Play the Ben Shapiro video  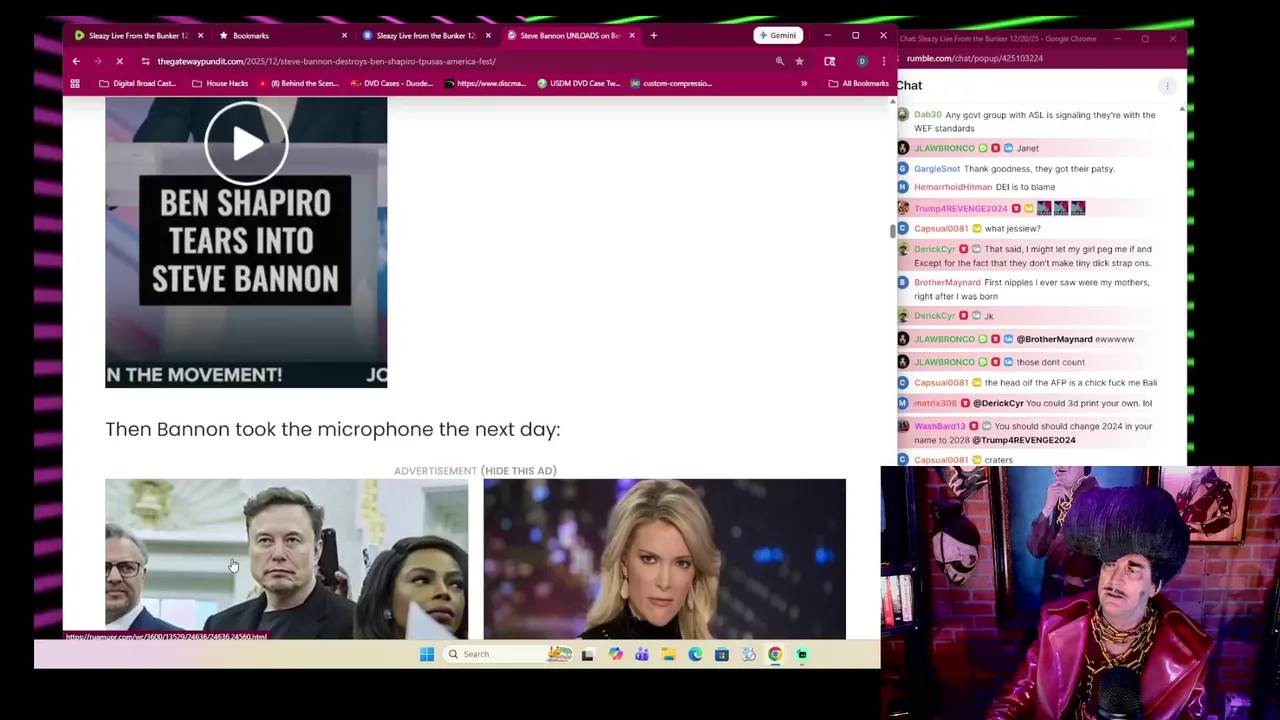tap(246, 143)
